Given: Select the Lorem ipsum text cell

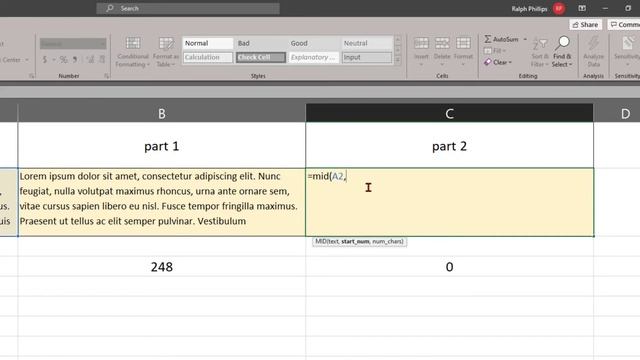Looking at the screenshot, I should coord(162,202).
